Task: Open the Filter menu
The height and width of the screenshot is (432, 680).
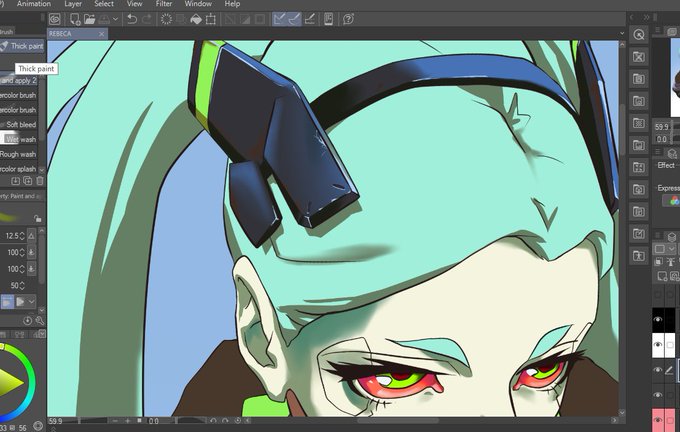Action: [164, 4]
